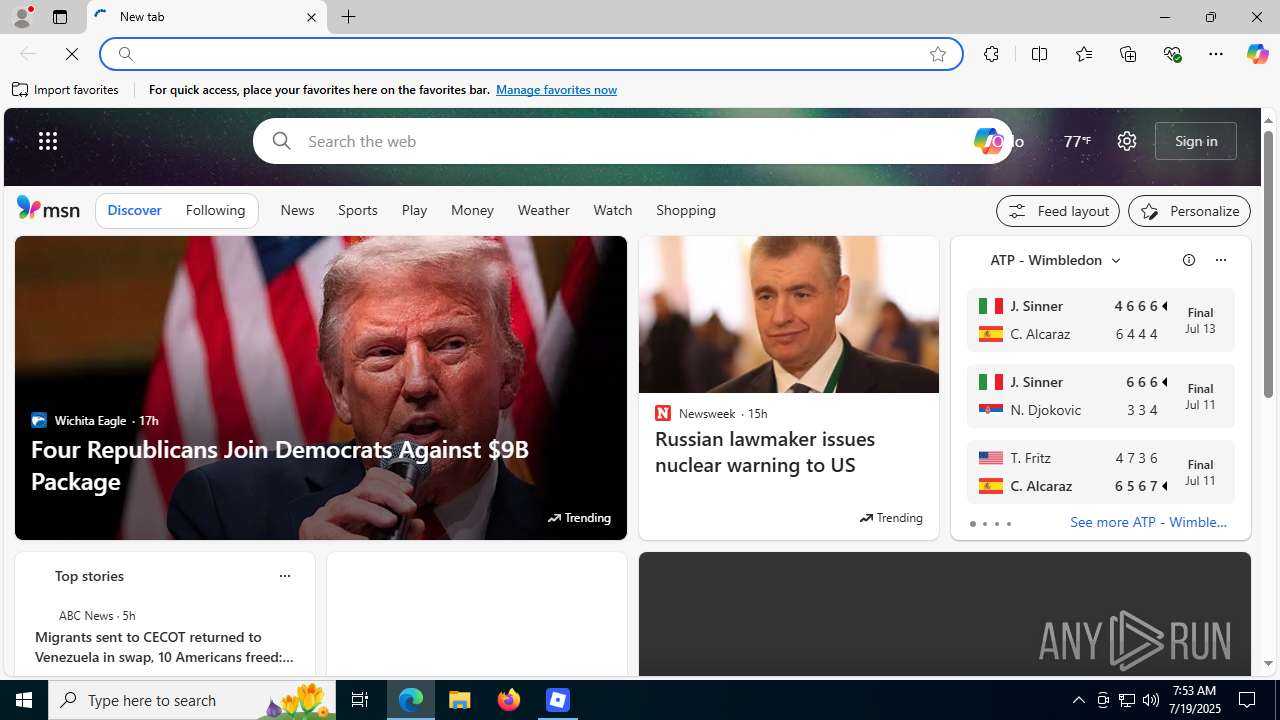The height and width of the screenshot is (720, 1280).
Task: Add this page to favorites star
Action: [x=938, y=54]
